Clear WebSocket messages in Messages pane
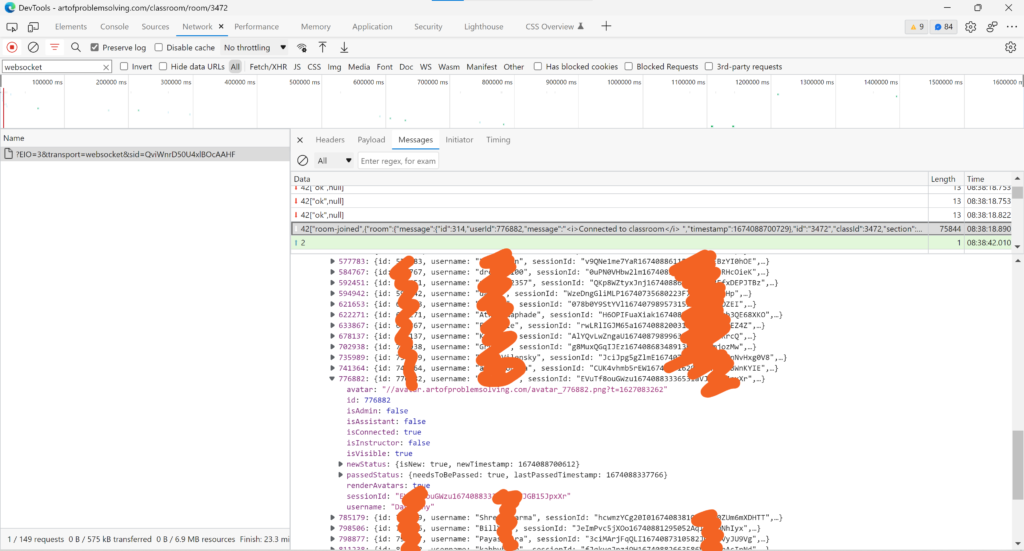 303,160
